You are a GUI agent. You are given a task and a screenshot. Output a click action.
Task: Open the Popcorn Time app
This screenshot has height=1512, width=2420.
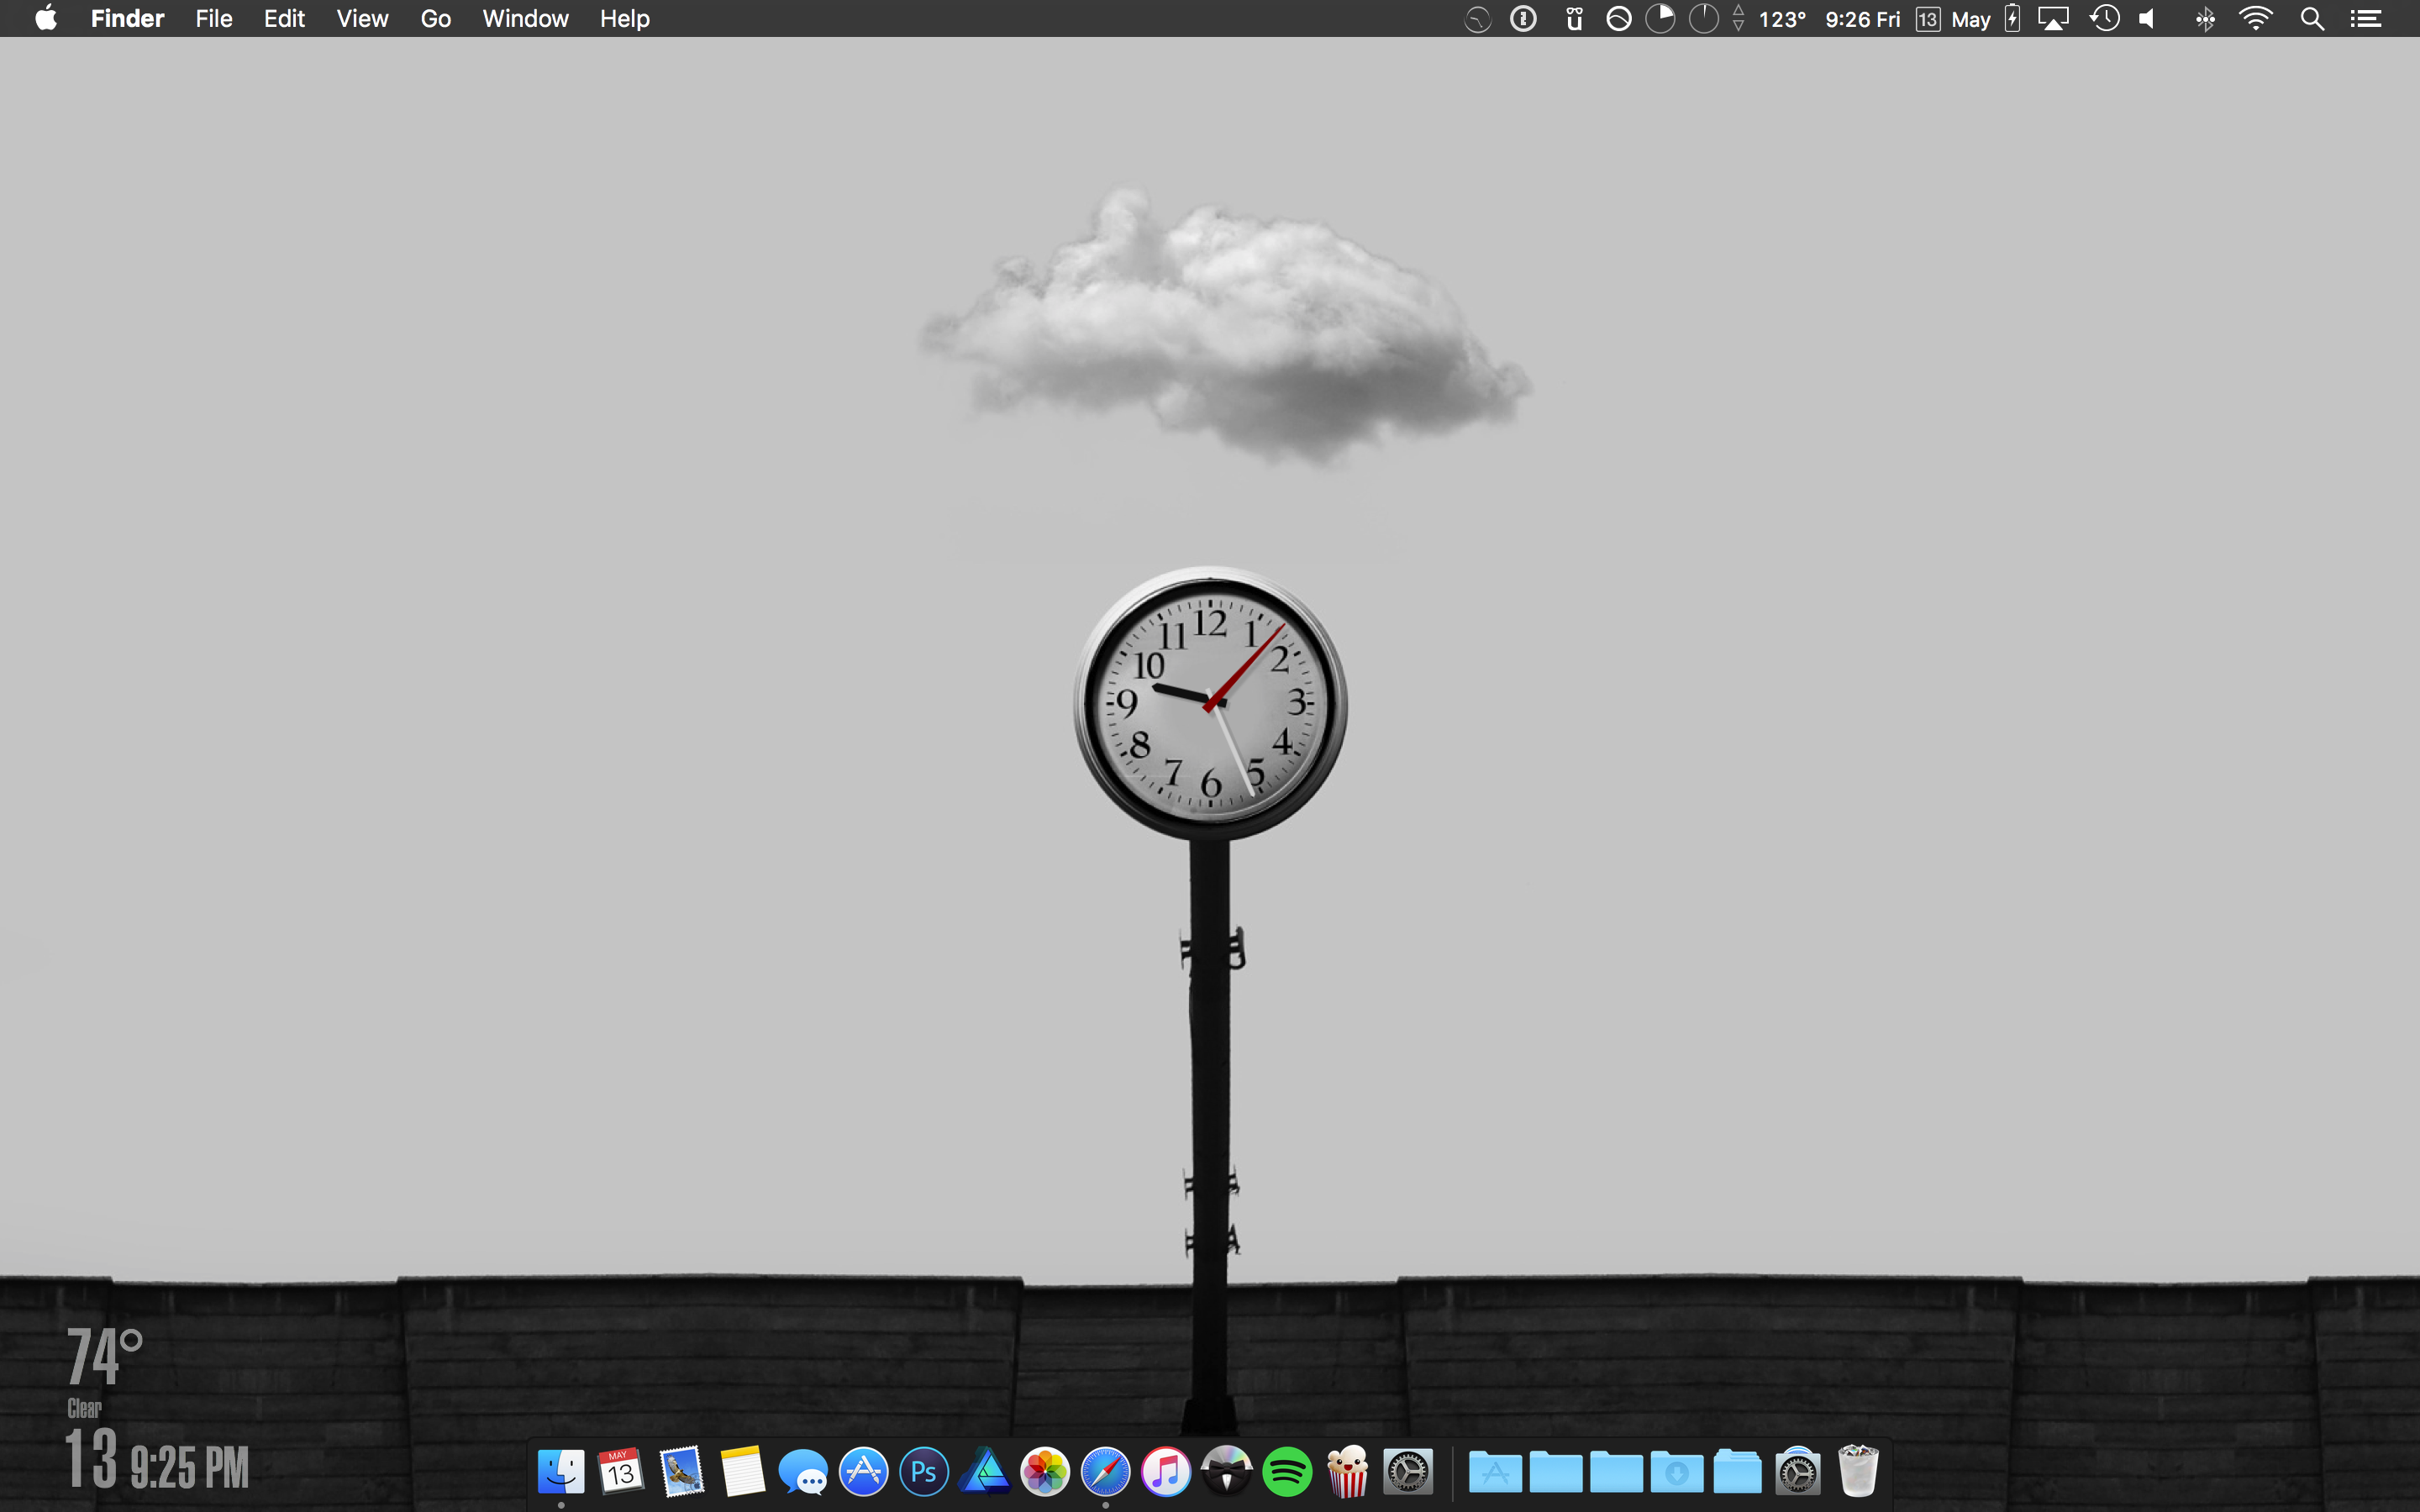[x=1348, y=1472]
